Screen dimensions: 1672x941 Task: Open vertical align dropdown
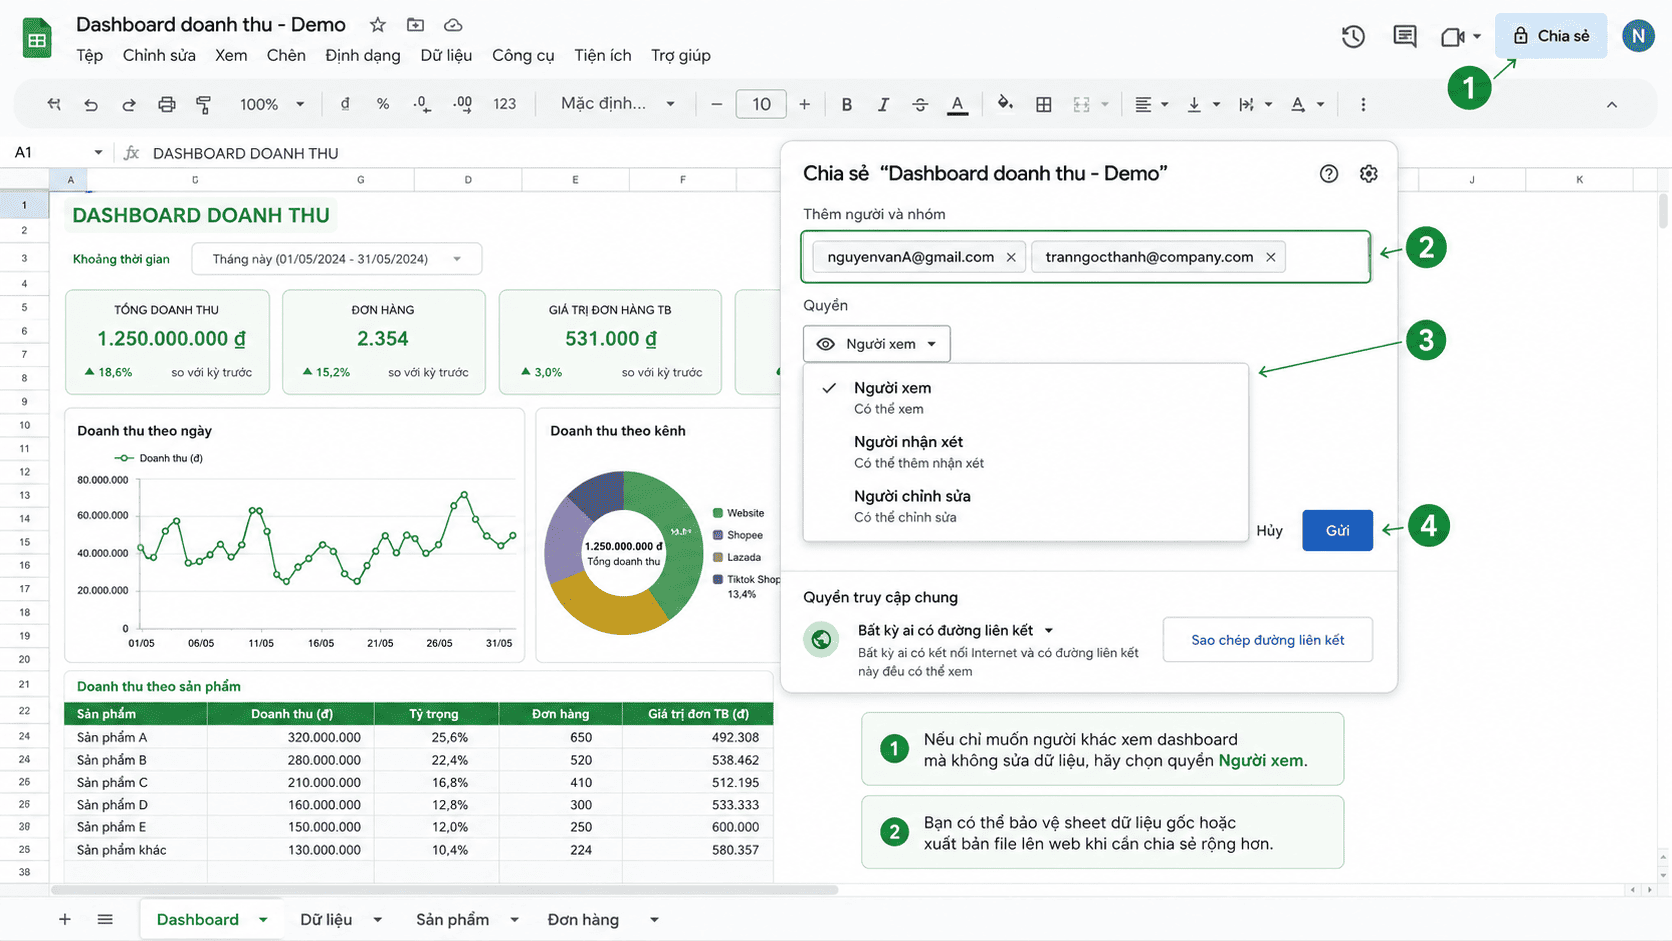click(x=1203, y=104)
